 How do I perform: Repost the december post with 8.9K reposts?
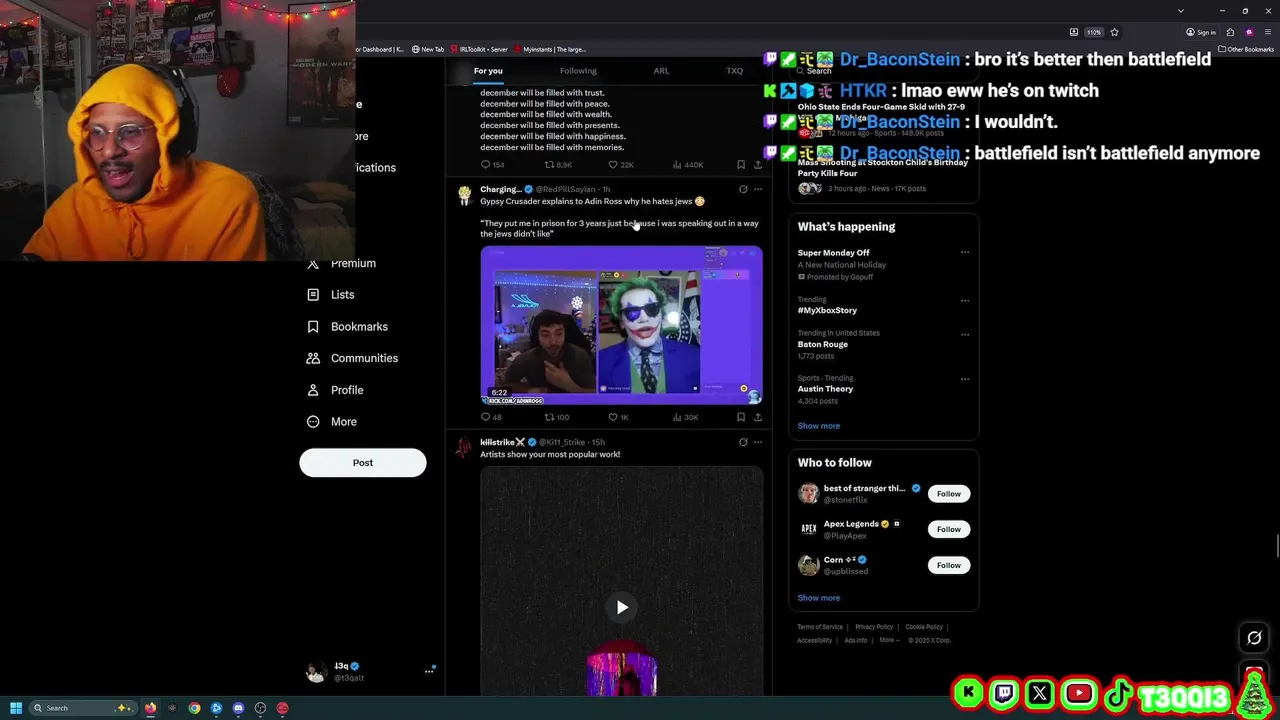(558, 165)
